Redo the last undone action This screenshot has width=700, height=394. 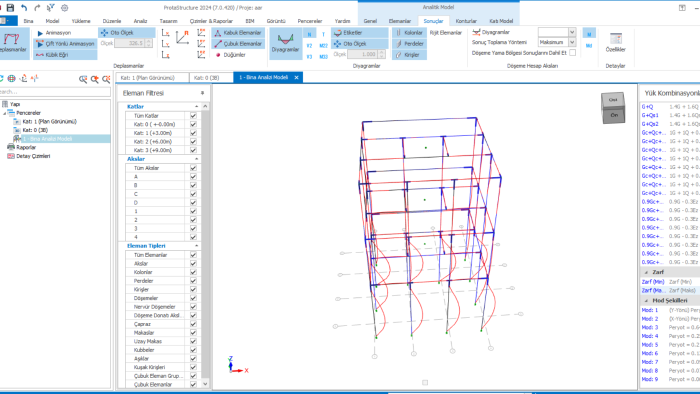[38, 8]
